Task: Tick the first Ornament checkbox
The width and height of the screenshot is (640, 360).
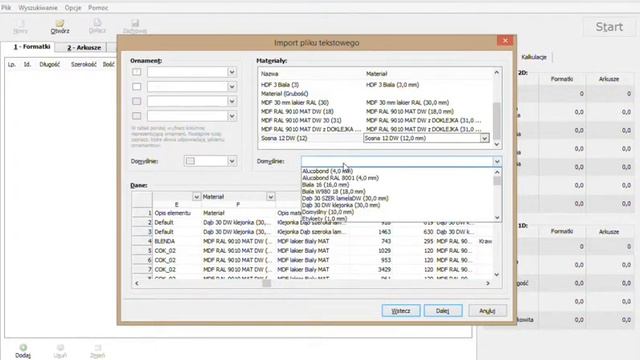Action: coord(137,72)
